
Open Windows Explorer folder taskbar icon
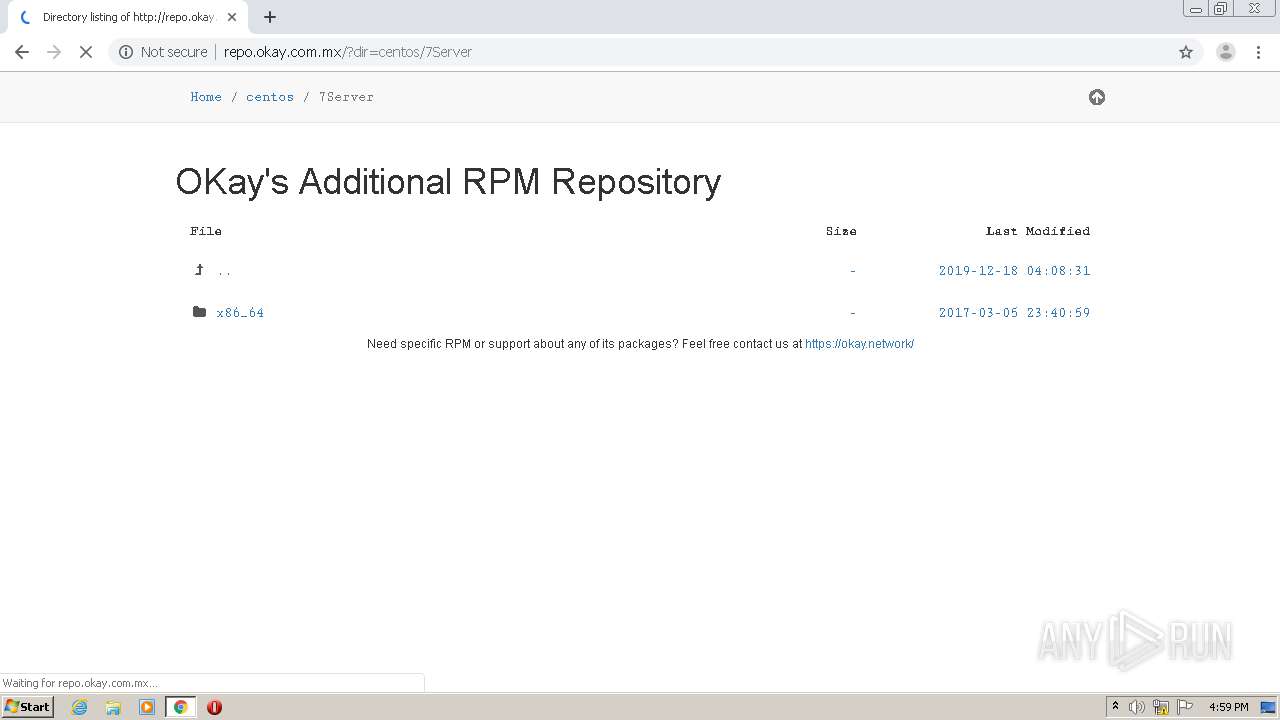point(113,707)
